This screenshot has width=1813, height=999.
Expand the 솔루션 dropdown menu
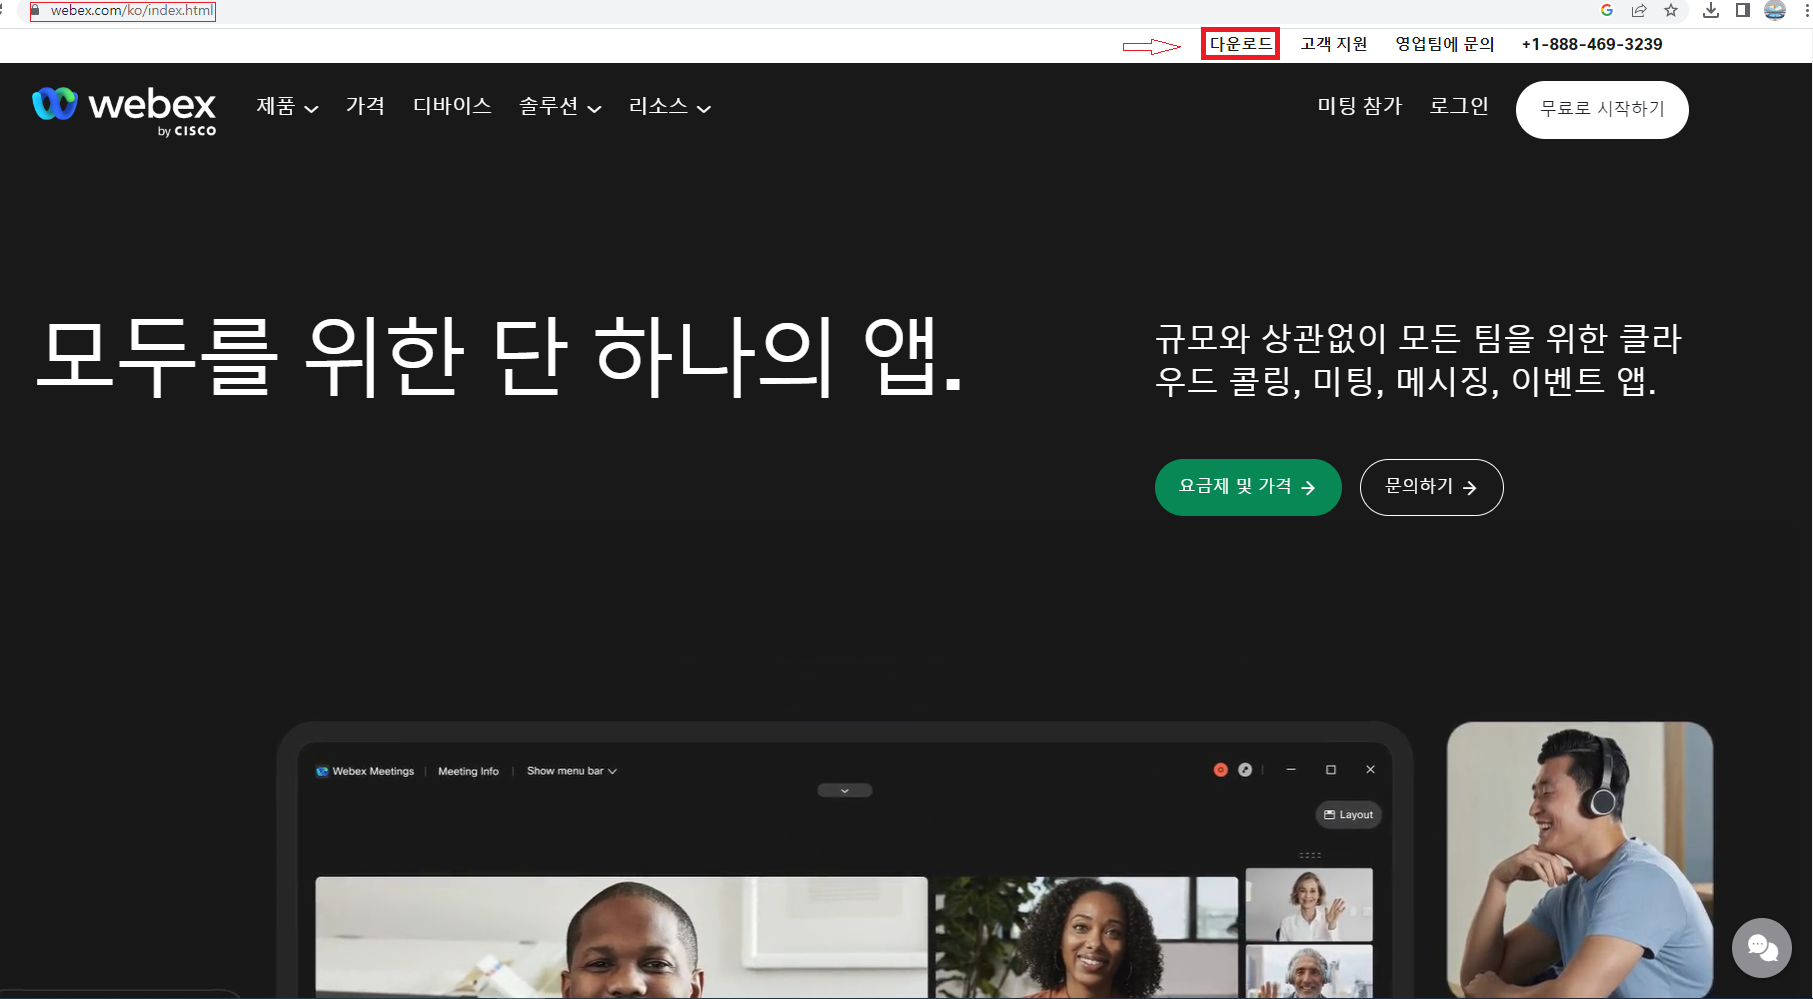coord(560,107)
